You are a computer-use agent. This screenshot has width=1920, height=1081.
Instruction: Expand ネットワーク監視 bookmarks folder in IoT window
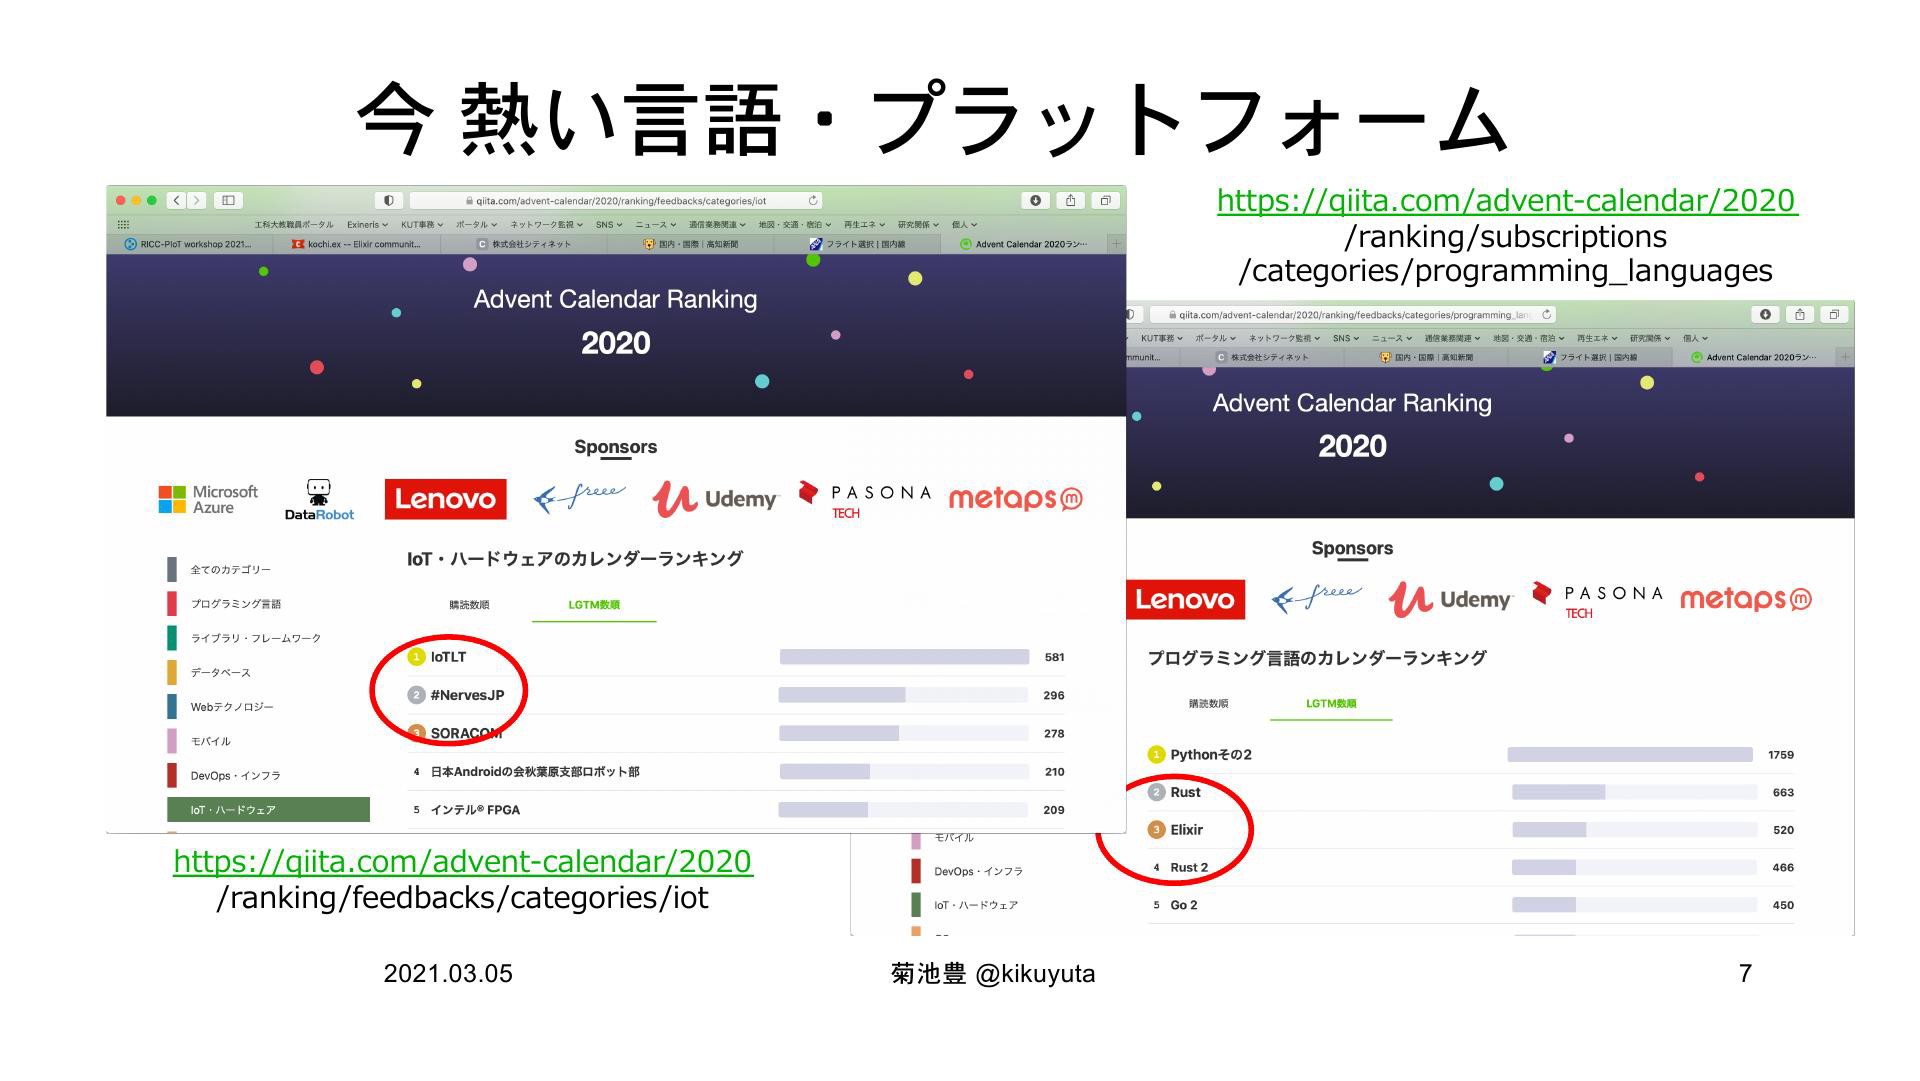click(x=547, y=225)
